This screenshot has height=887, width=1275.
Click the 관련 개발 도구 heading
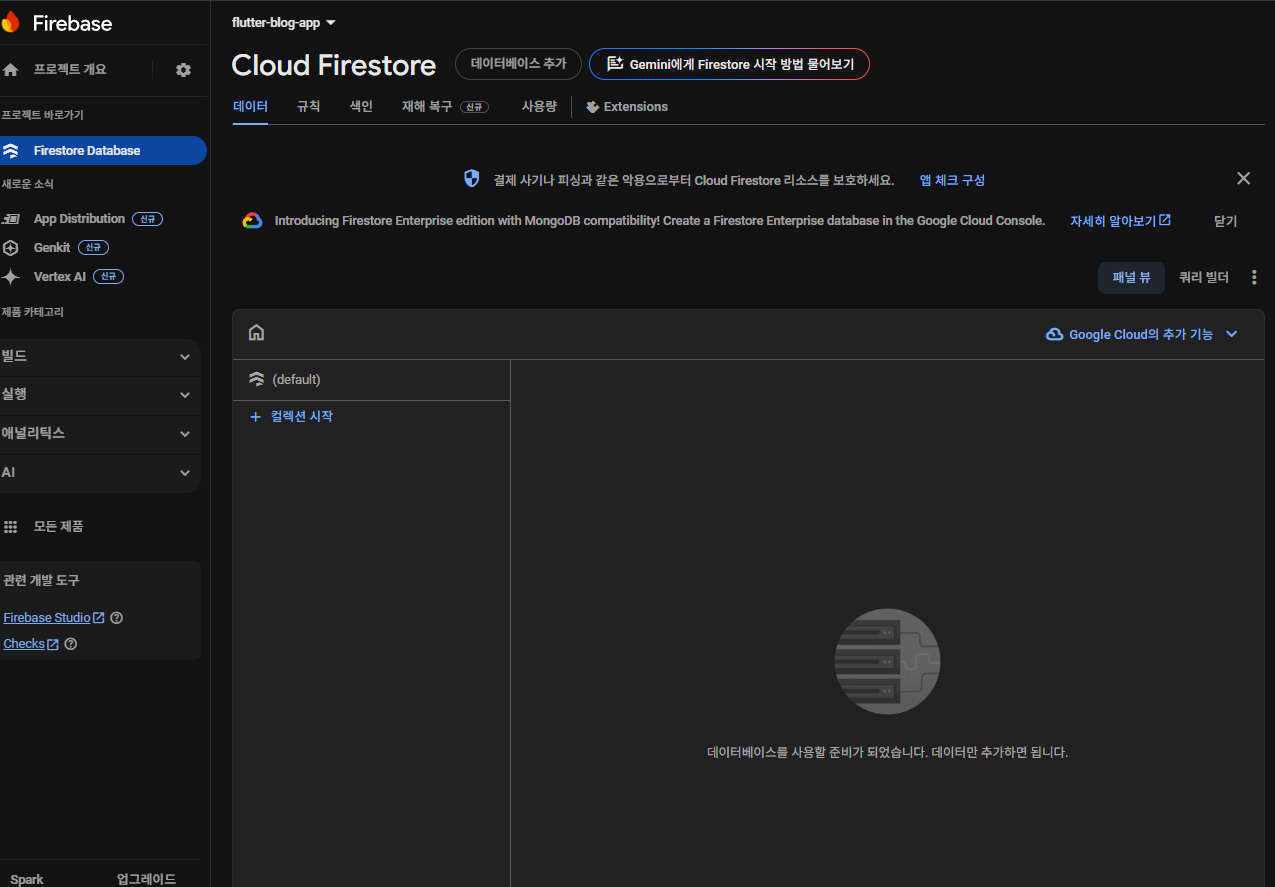click(x=41, y=581)
